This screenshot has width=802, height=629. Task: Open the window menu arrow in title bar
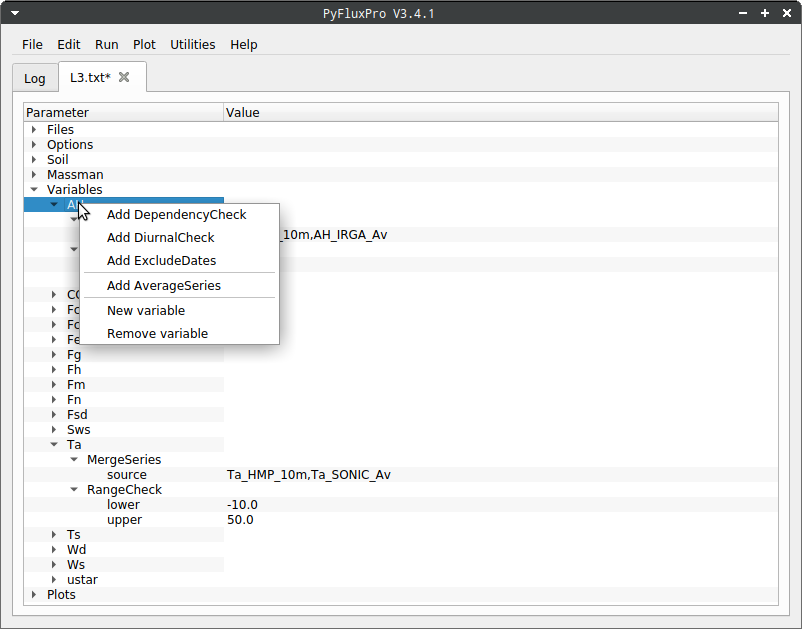pos(15,13)
